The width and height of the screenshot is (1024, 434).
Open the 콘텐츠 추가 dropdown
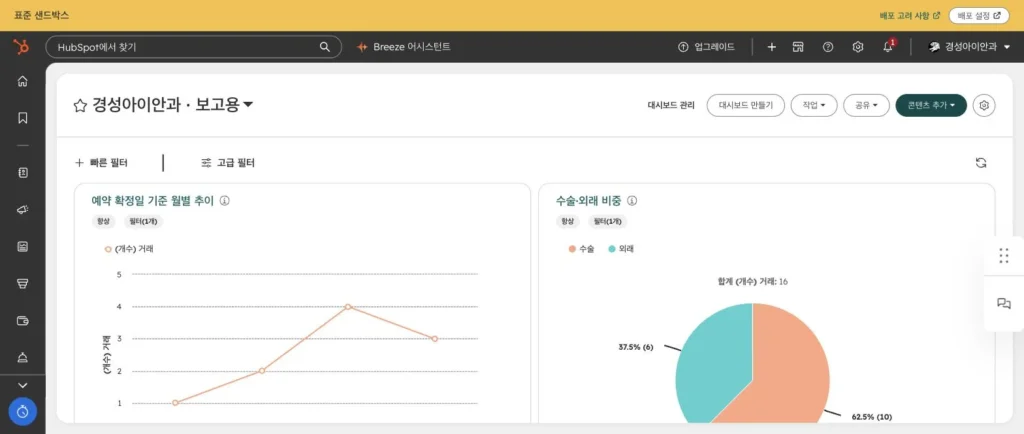(x=931, y=105)
